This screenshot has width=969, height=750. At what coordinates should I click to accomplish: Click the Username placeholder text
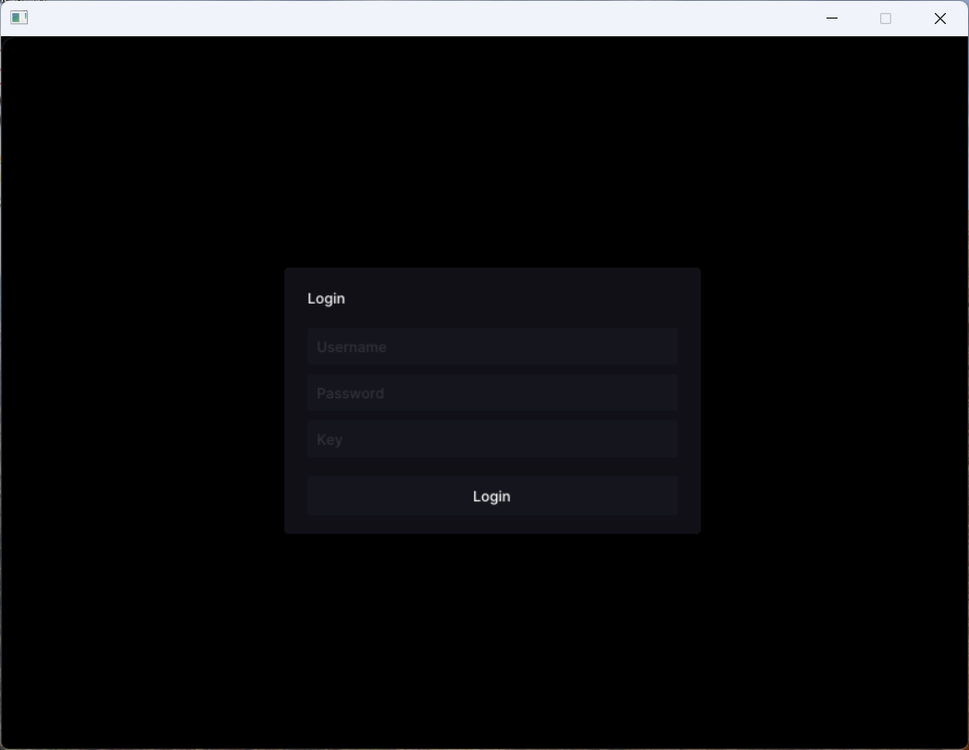point(351,347)
